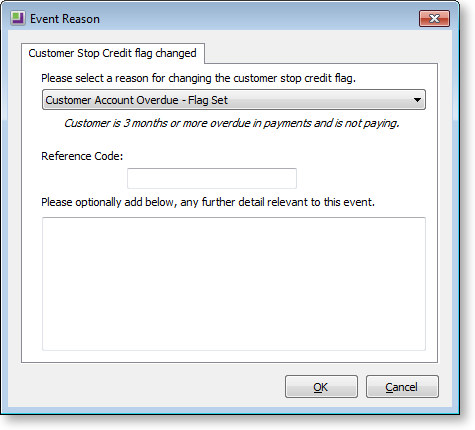The width and height of the screenshot is (475, 430).
Task: Click the 'Please optionally add below' label
Action: 208,202
